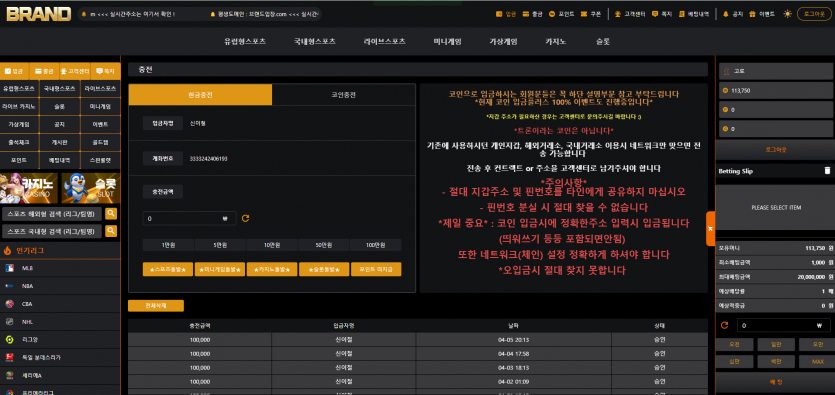
Task: Click the sun theme toggle icon
Action: click(x=787, y=14)
